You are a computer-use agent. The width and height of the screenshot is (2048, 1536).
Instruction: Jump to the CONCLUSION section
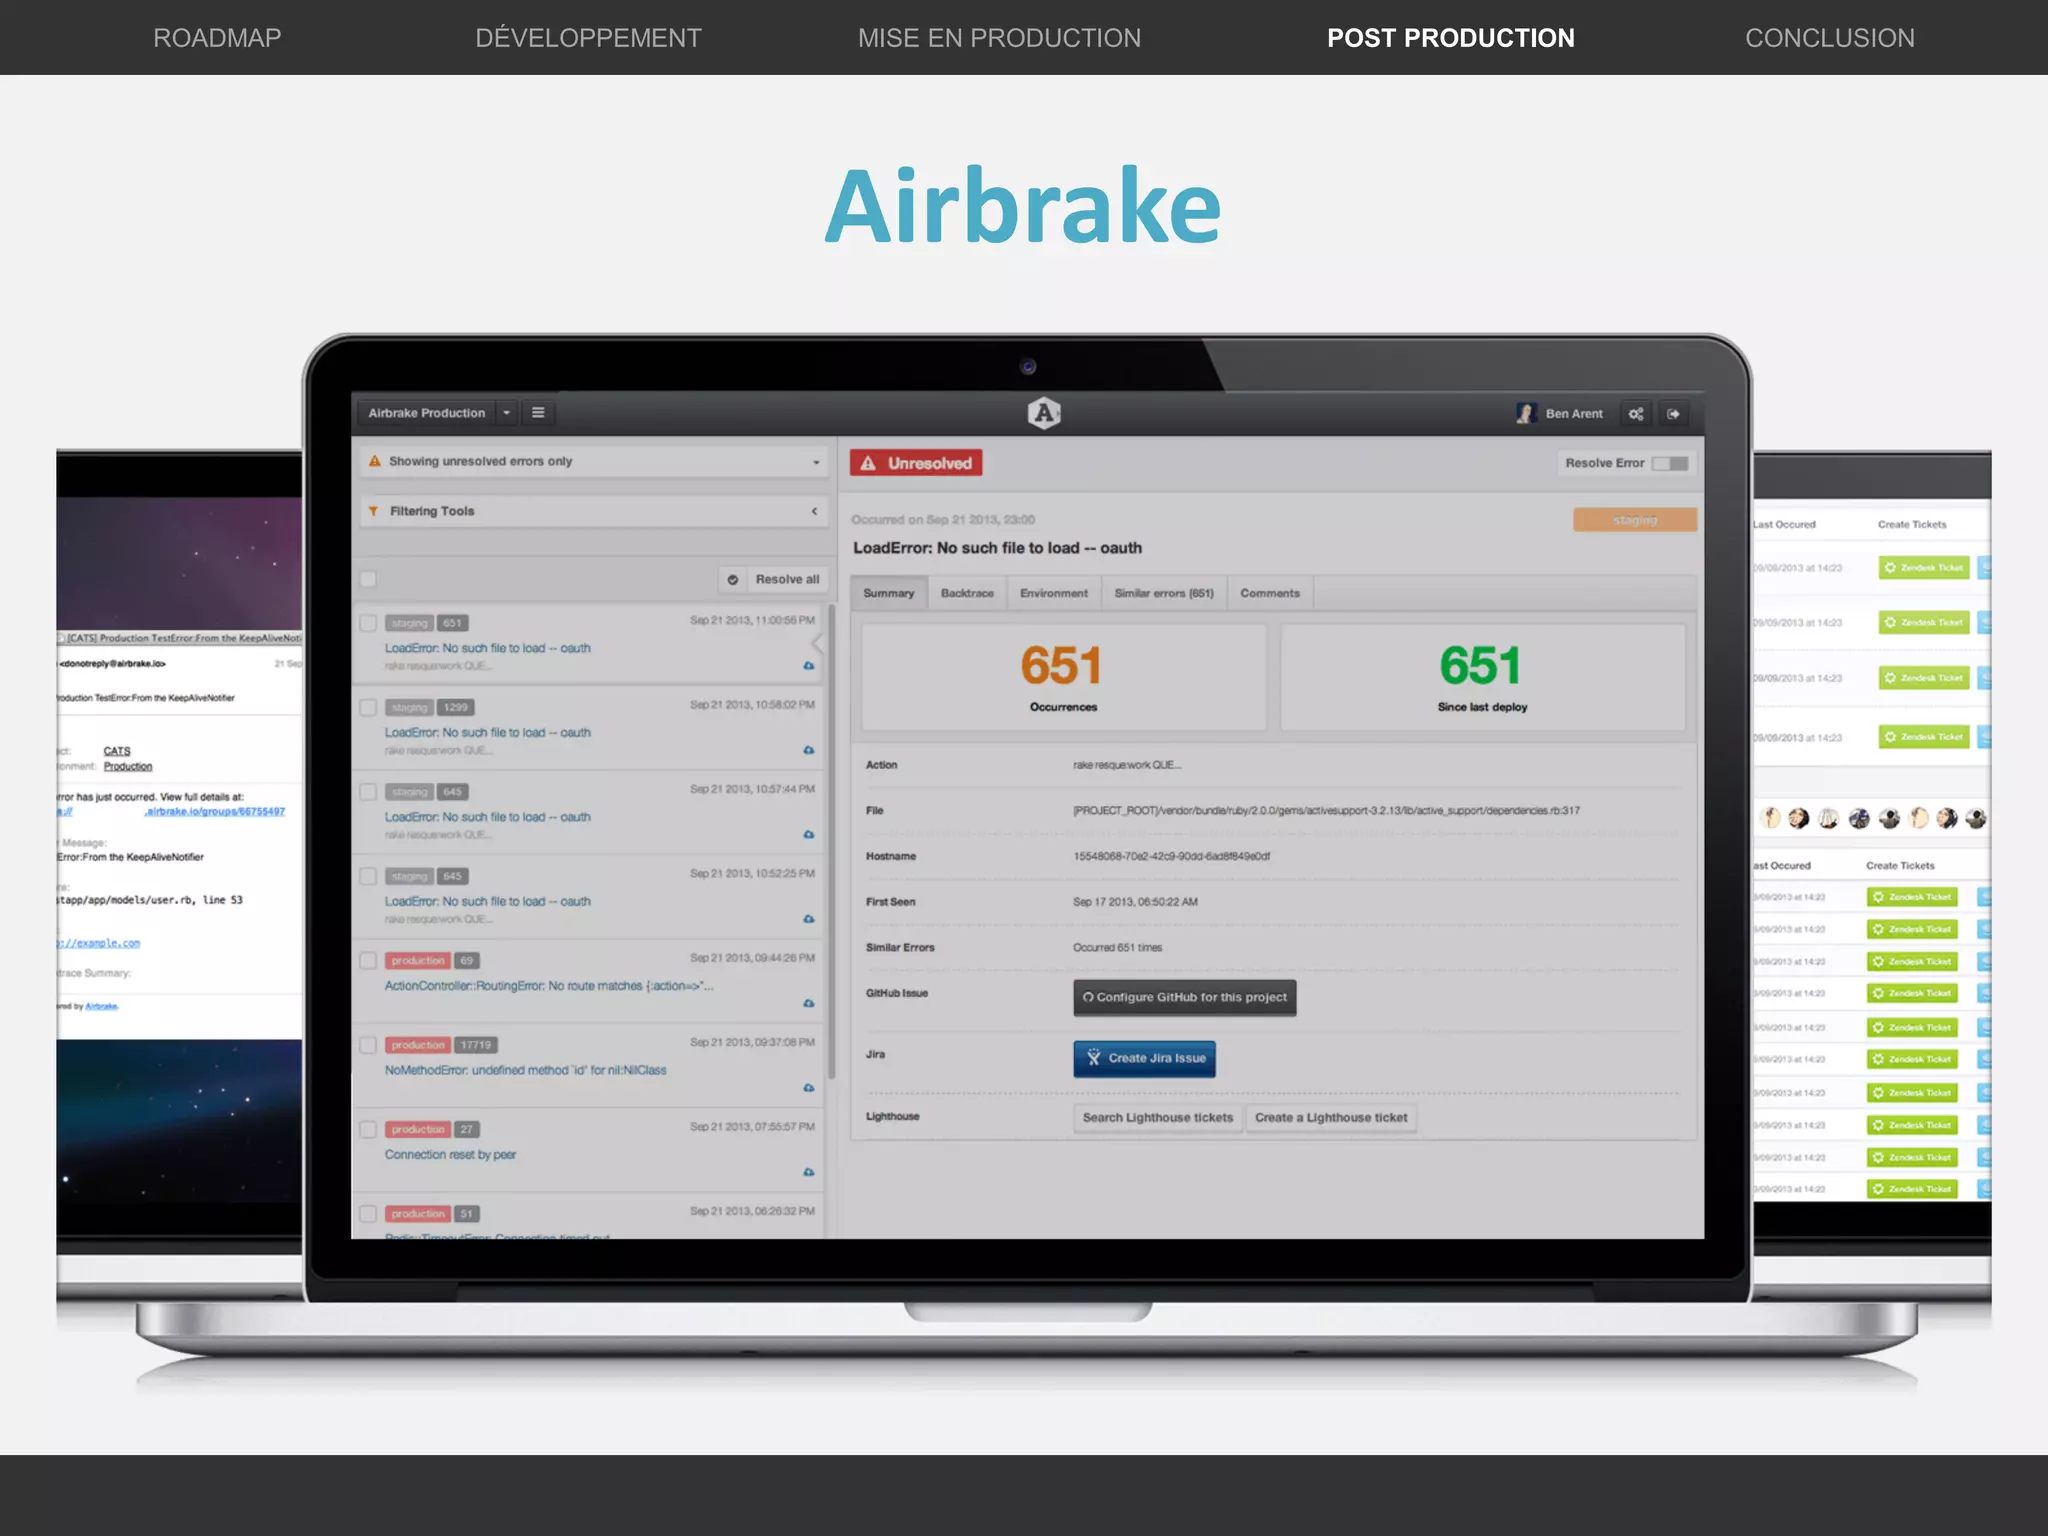[x=1829, y=38]
